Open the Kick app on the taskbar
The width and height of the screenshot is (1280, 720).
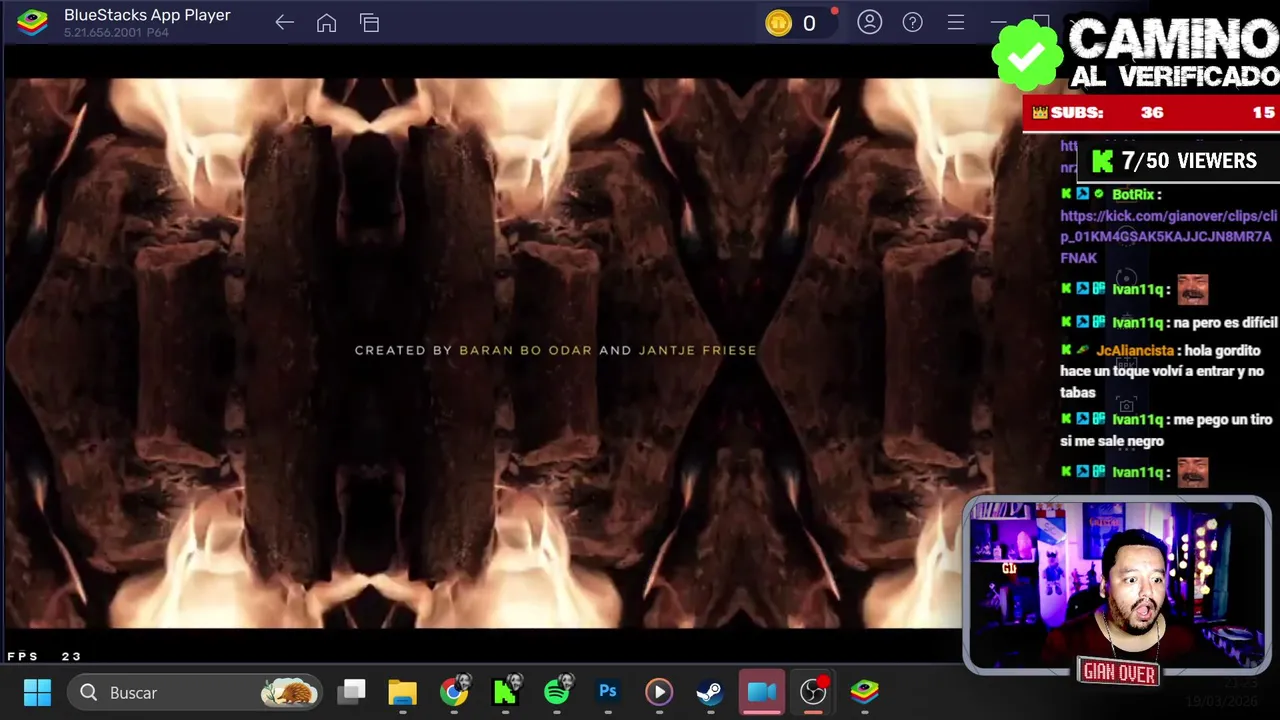point(506,692)
